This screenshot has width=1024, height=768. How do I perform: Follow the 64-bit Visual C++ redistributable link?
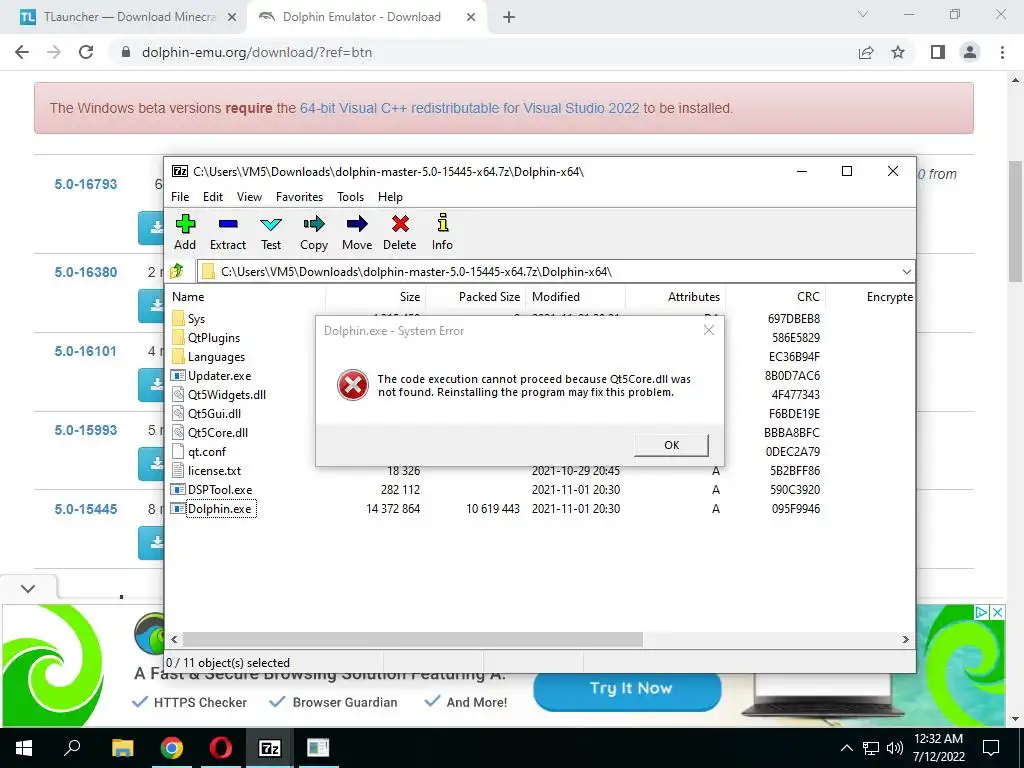469,108
